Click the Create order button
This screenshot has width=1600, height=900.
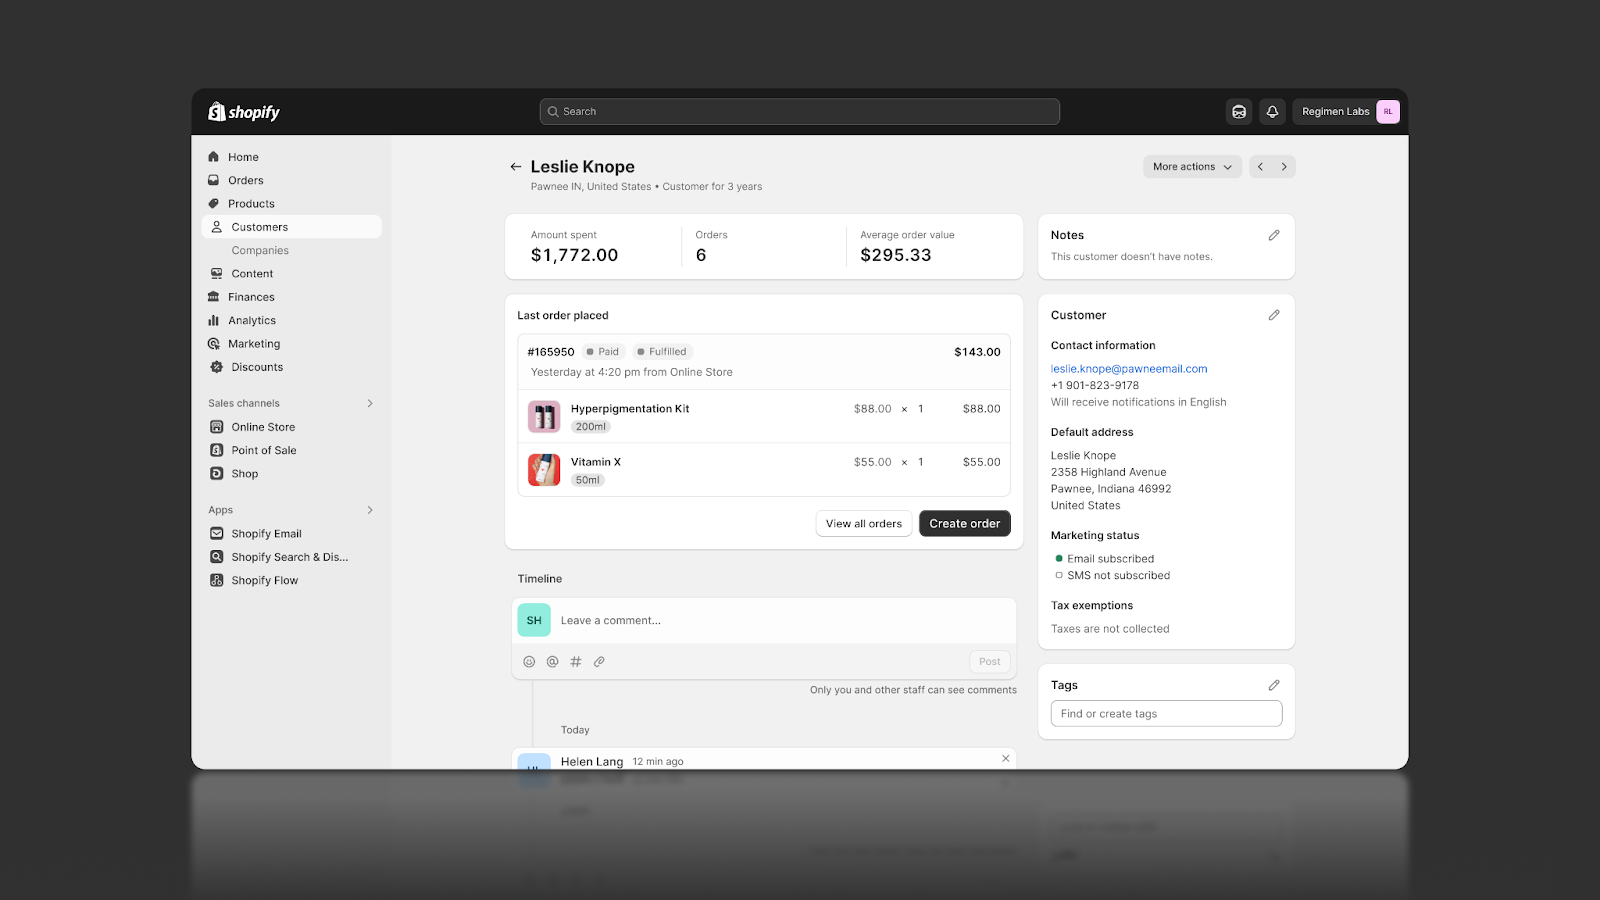(x=965, y=524)
